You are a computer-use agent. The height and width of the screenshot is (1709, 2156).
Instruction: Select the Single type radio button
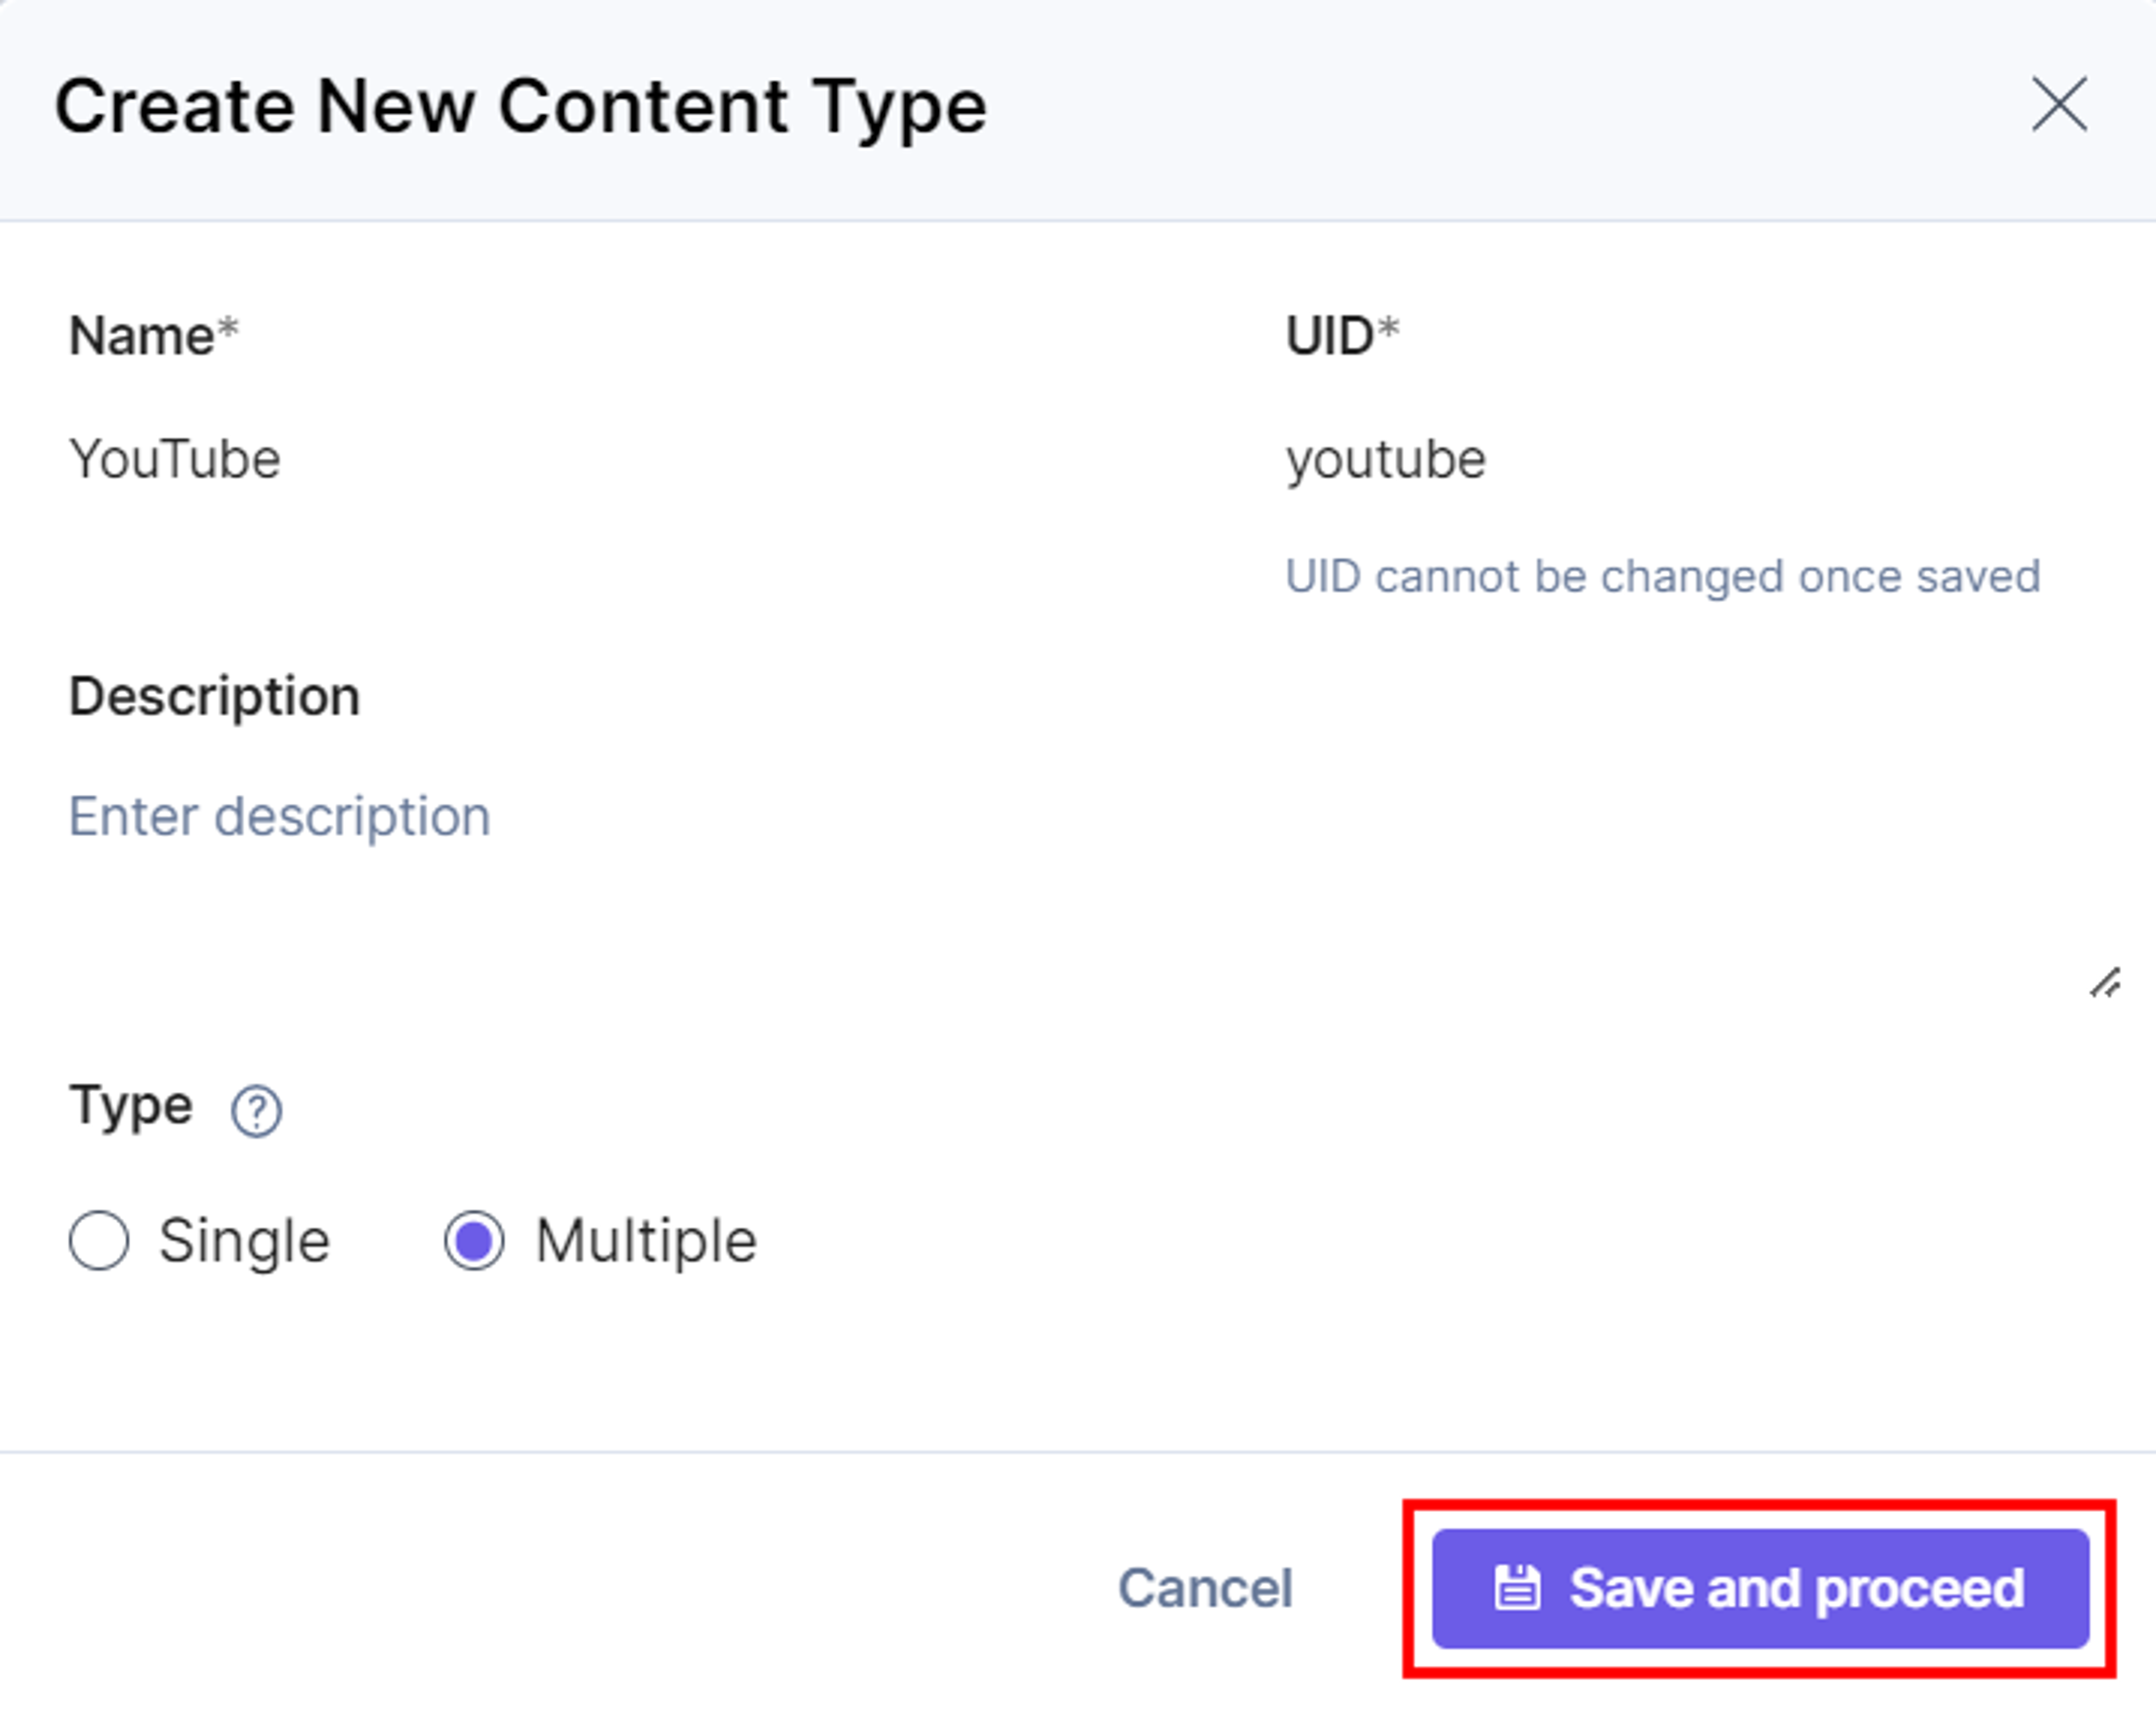(98, 1241)
